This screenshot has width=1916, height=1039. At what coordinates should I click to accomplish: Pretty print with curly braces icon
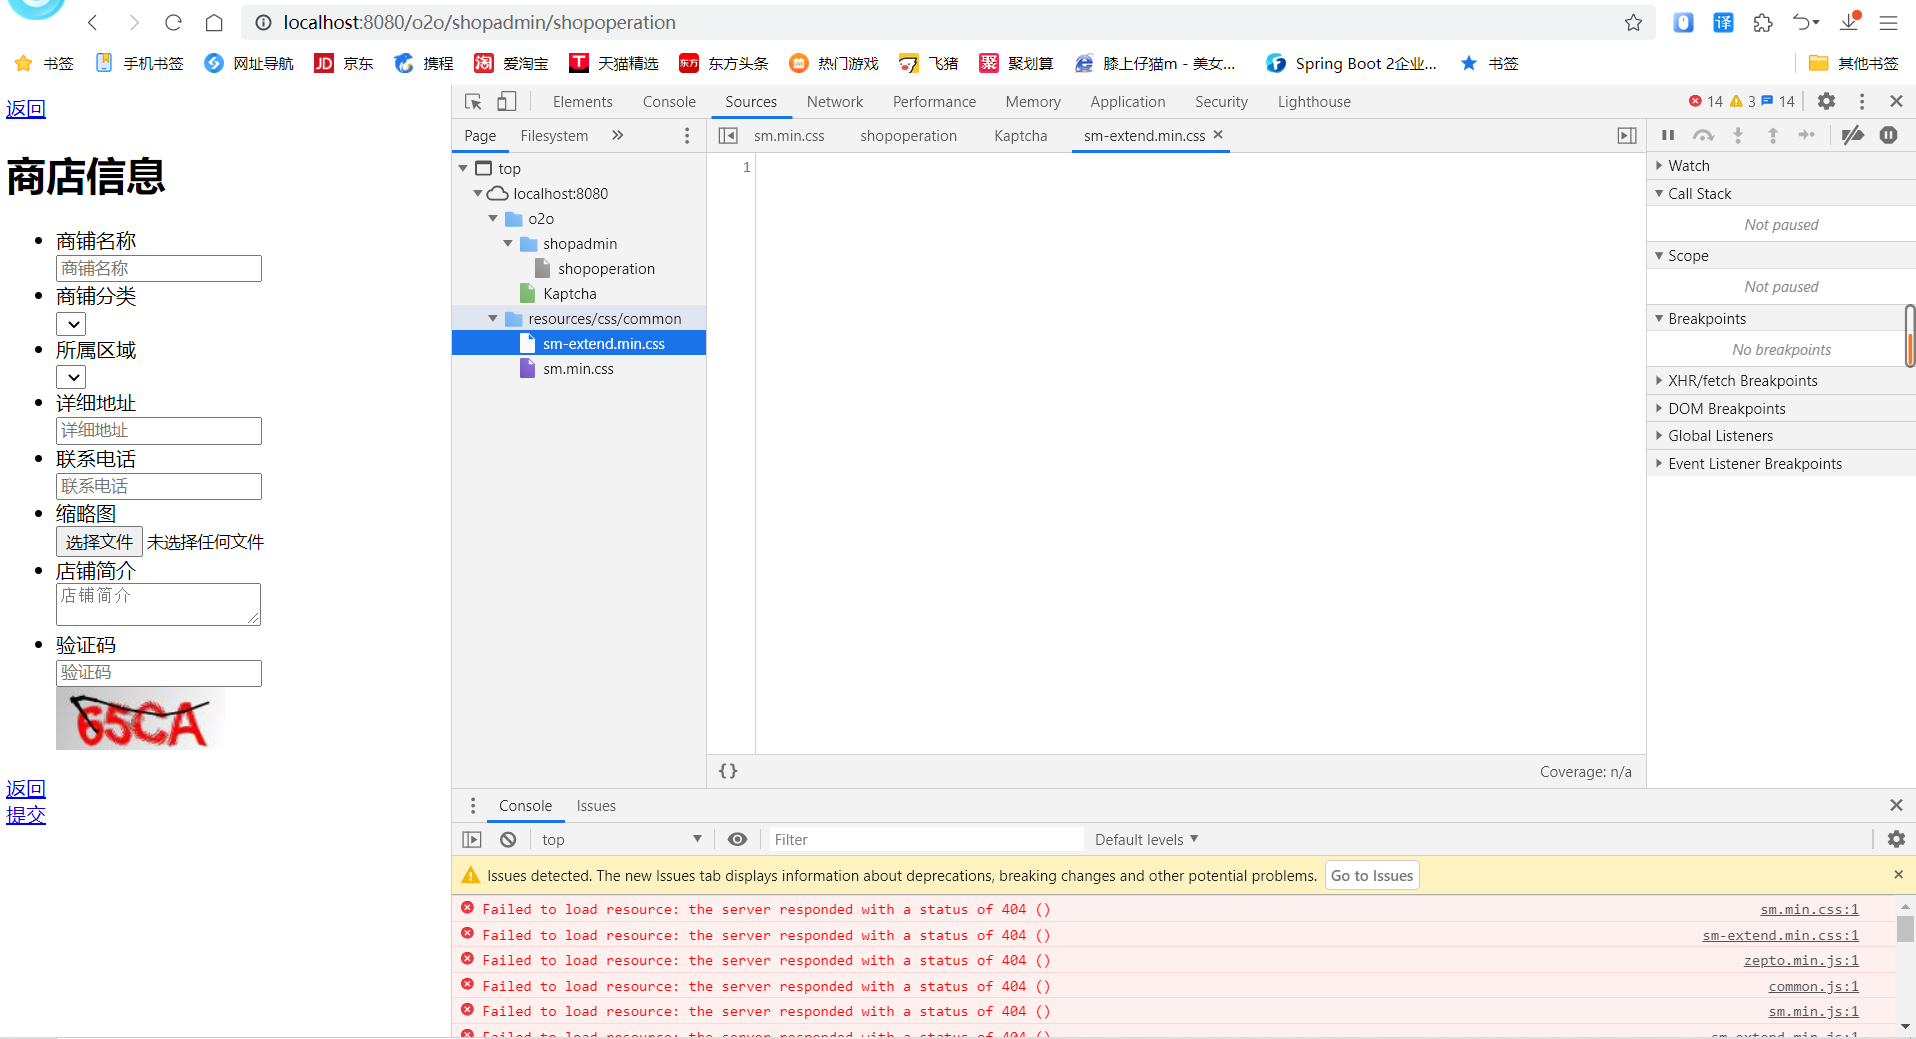coord(728,771)
